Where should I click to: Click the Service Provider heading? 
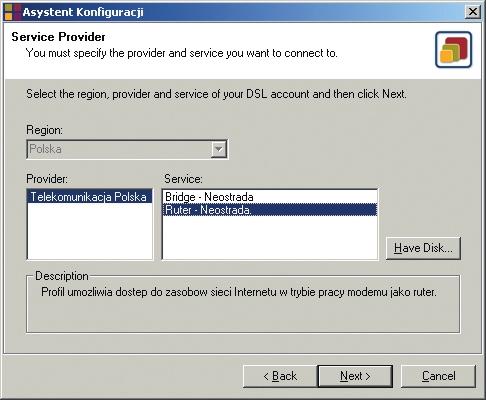(x=58, y=37)
